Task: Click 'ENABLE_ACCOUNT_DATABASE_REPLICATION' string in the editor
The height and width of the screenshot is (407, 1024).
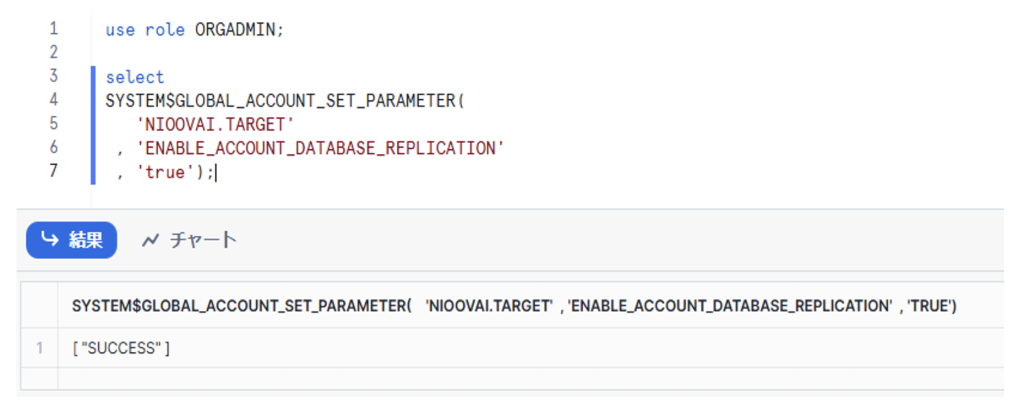Action: [320, 149]
